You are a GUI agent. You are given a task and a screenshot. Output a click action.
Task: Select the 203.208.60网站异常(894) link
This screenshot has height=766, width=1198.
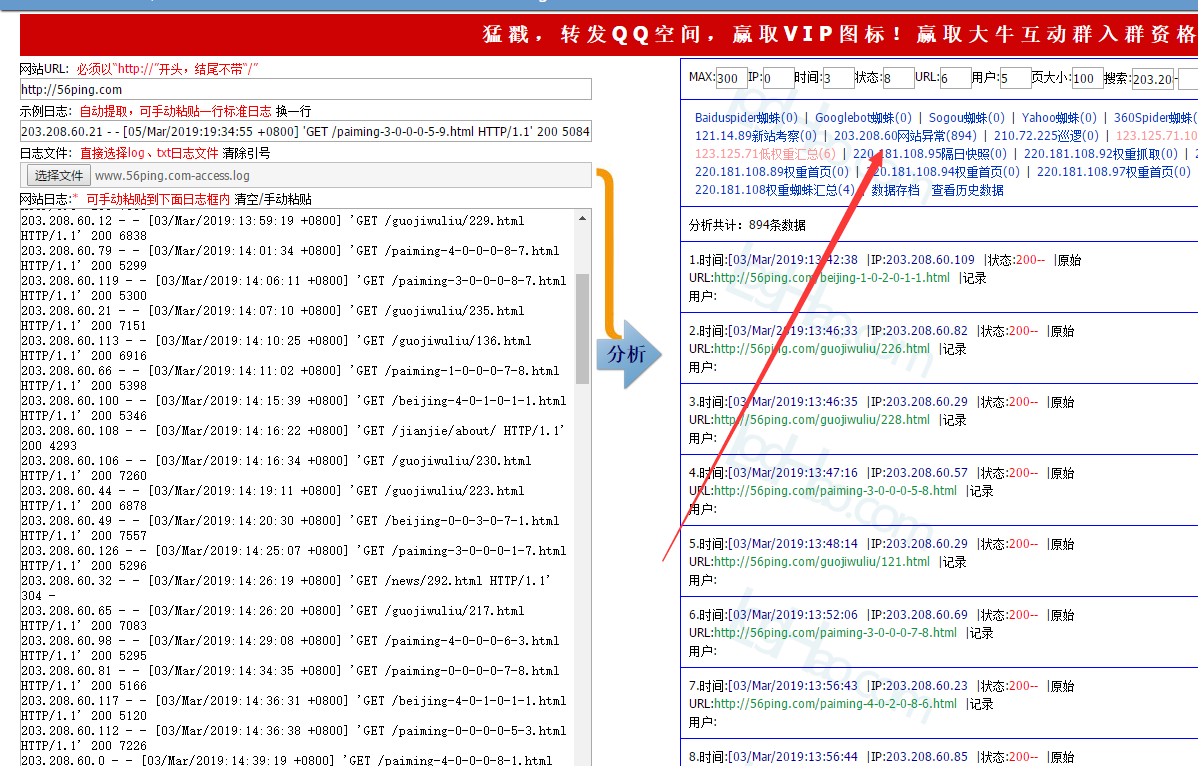905,136
